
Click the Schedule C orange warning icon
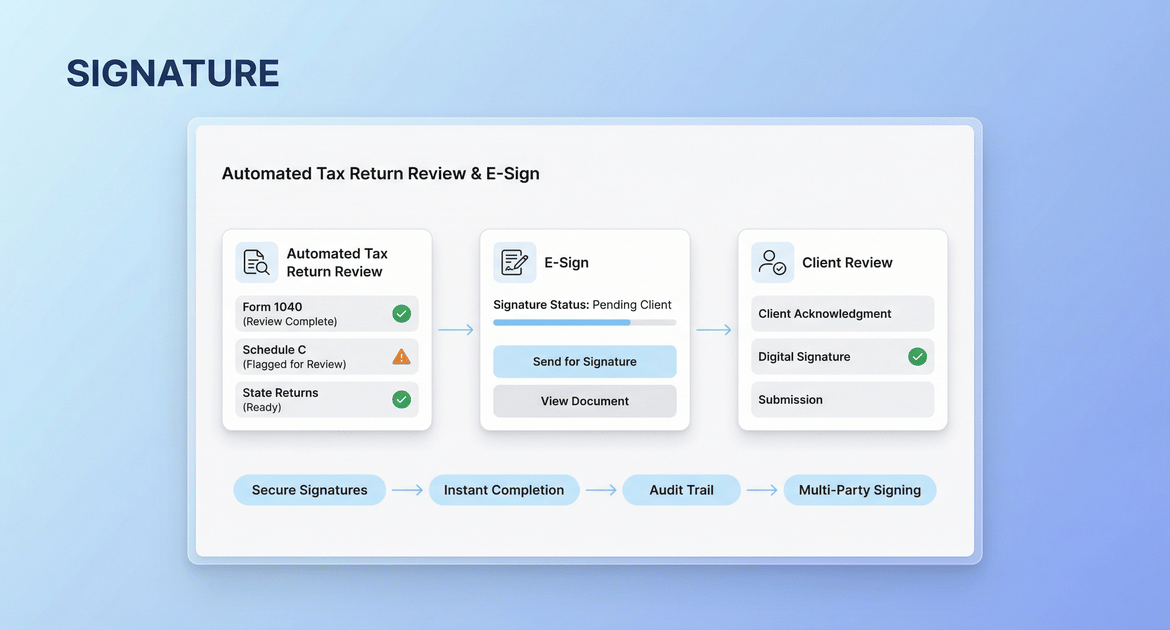[x=401, y=357]
